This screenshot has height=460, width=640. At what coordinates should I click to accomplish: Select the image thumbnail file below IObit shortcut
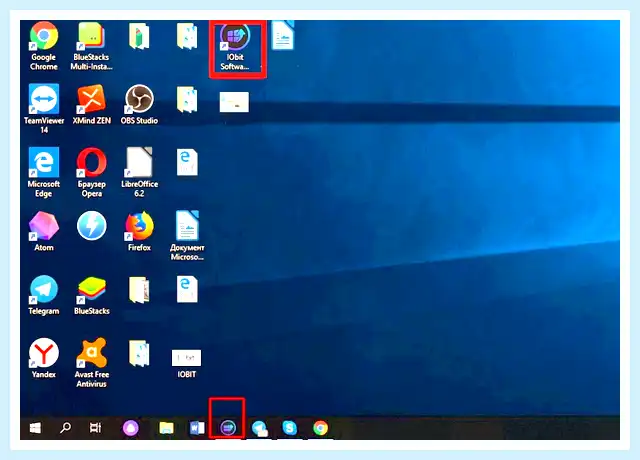[234, 102]
